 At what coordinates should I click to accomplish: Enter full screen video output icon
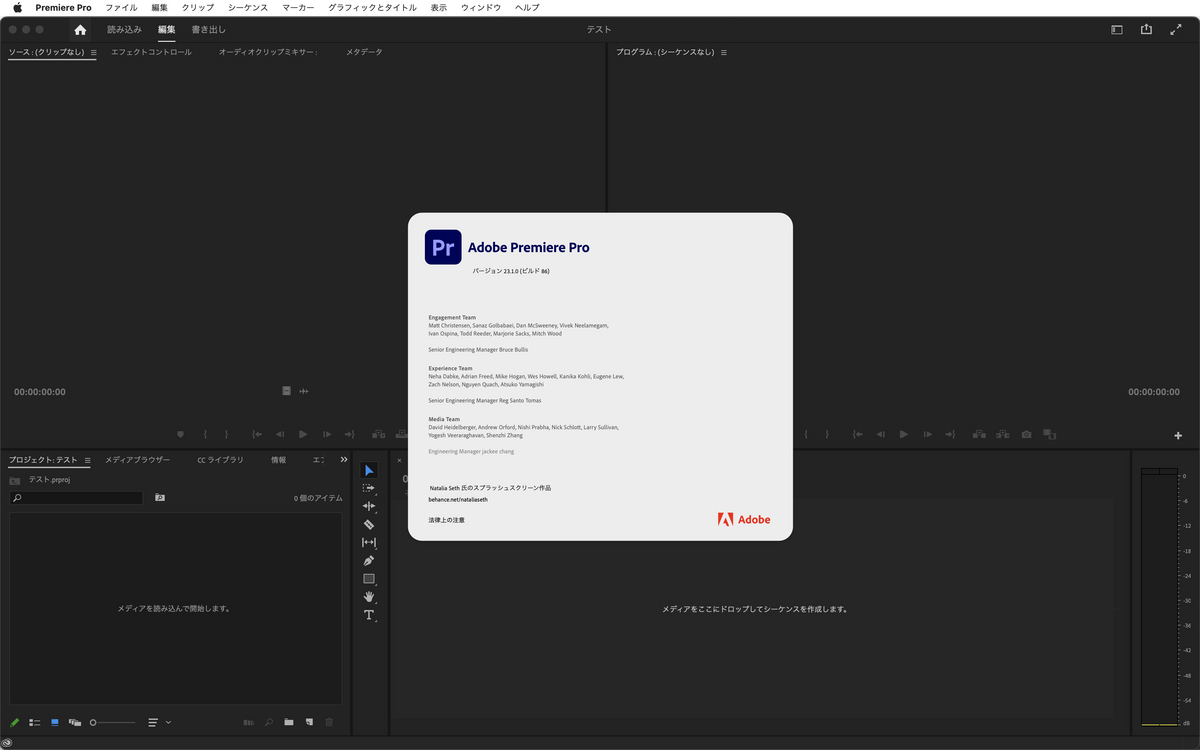pyautogui.click(x=1176, y=30)
